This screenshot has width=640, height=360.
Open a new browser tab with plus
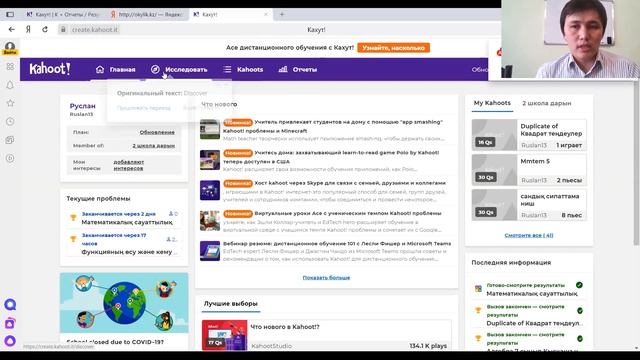282,14
